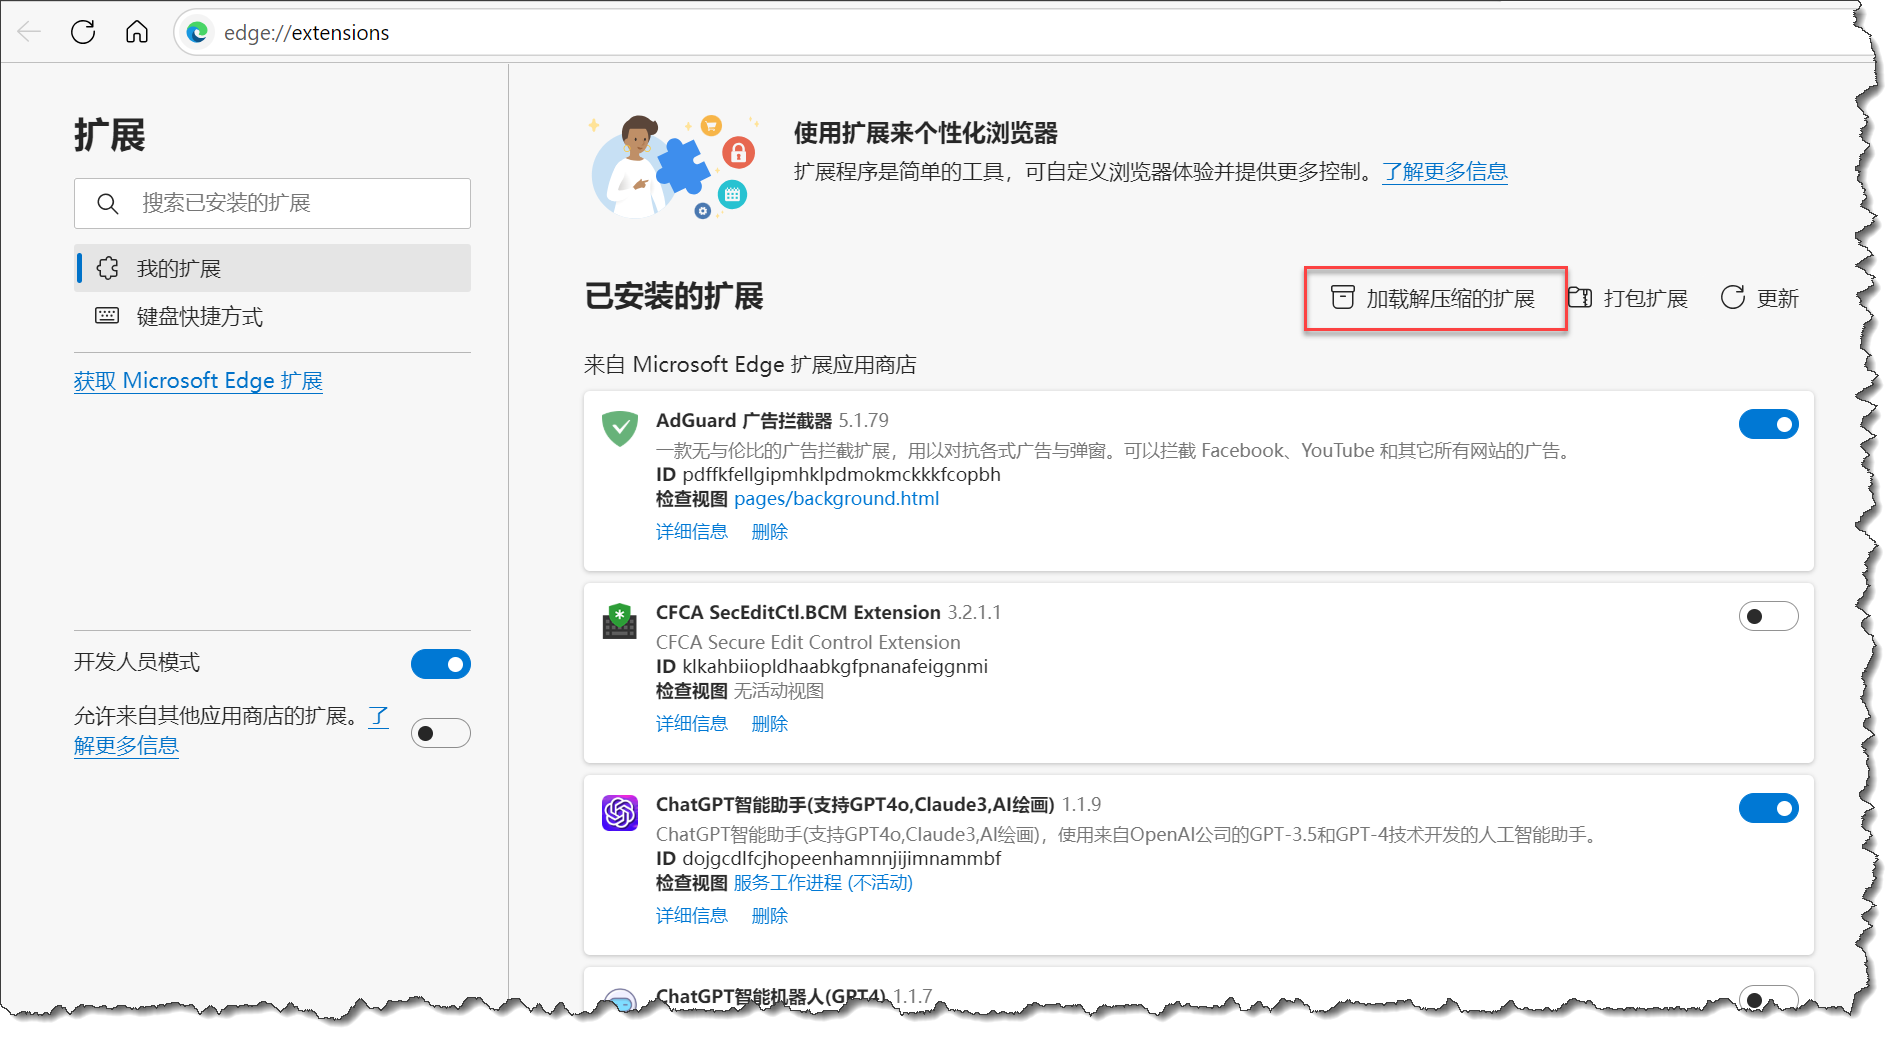
Task: Click 打包扩展 button
Action: click(1628, 298)
